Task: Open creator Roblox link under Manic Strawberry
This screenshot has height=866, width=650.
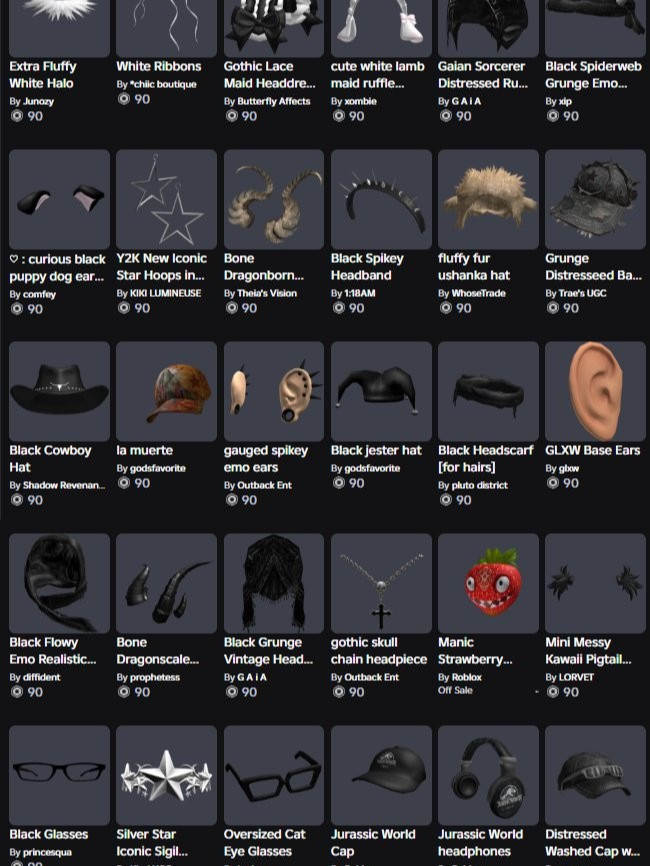Action: pos(466,677)
